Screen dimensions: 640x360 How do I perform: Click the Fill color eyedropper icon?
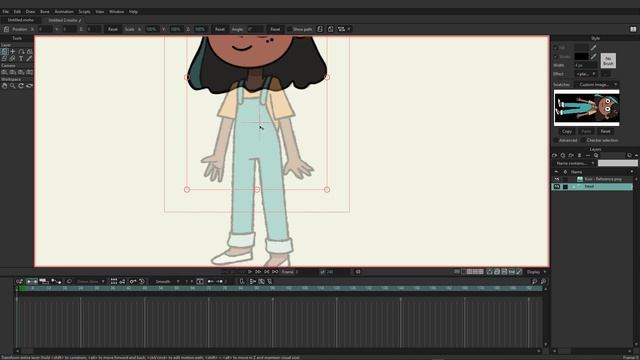point(593,48)
